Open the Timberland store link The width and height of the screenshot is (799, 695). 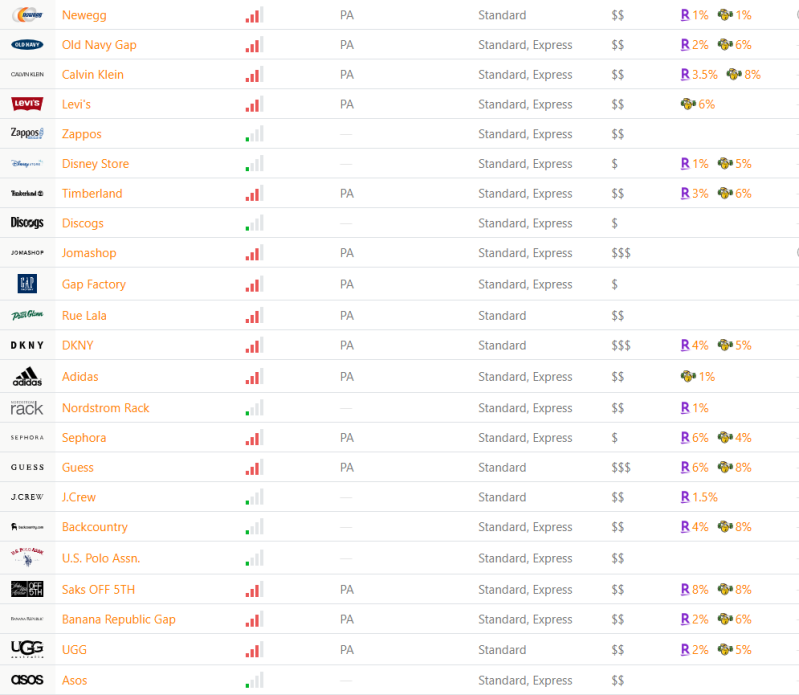point(92,194)
